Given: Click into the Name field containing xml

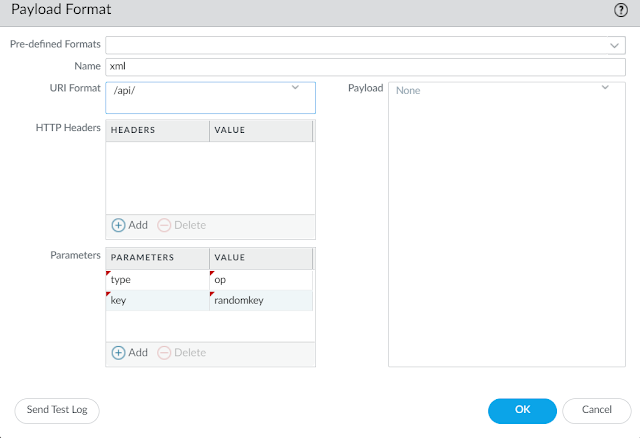Looking at the screenshot, I should (365, 67).
